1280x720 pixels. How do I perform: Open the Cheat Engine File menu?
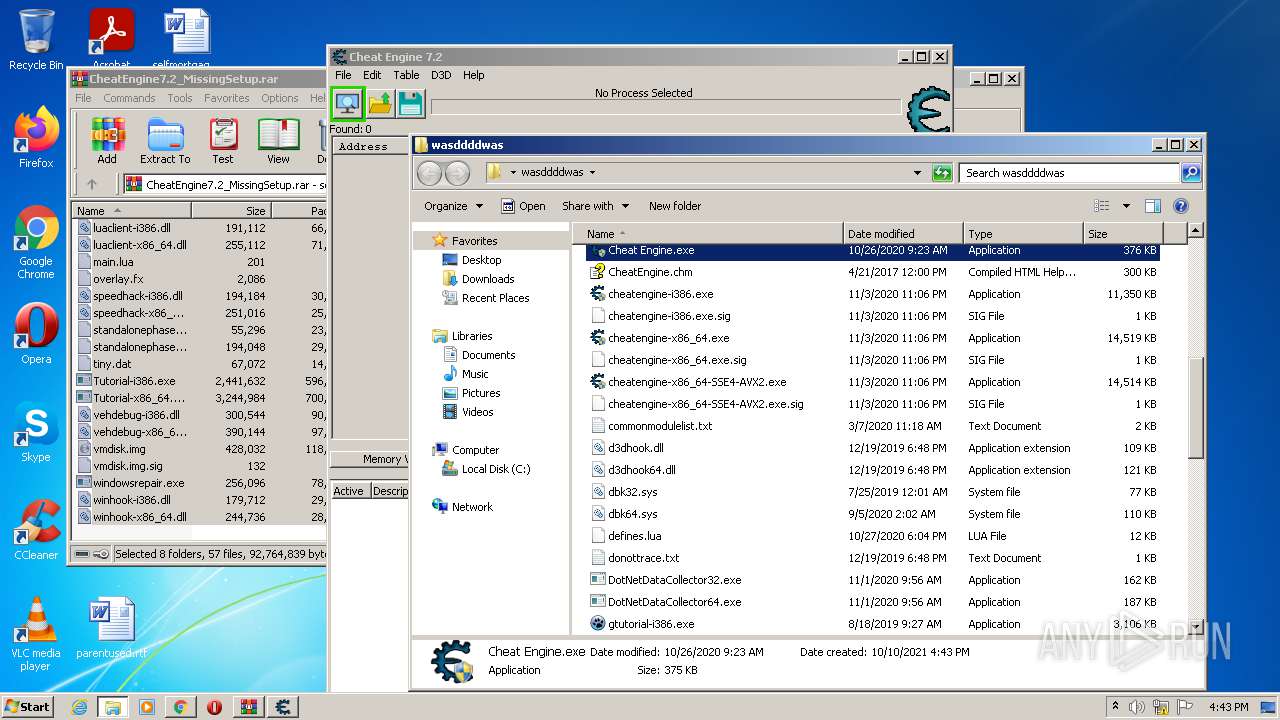tap(343, 75)
